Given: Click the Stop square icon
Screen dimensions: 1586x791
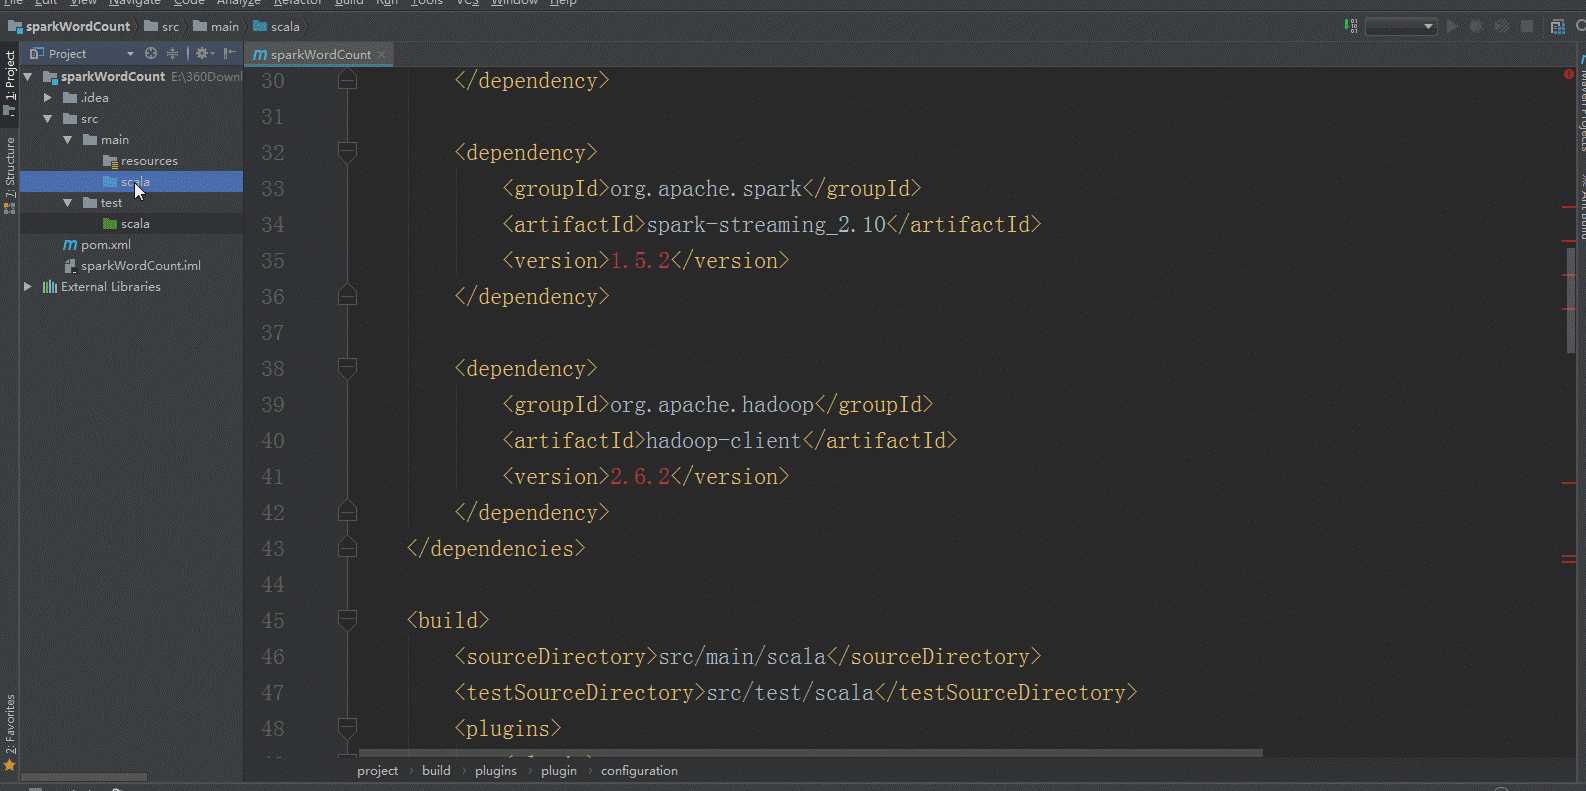Looking at the screenshot, I should tap(1527, 26).
